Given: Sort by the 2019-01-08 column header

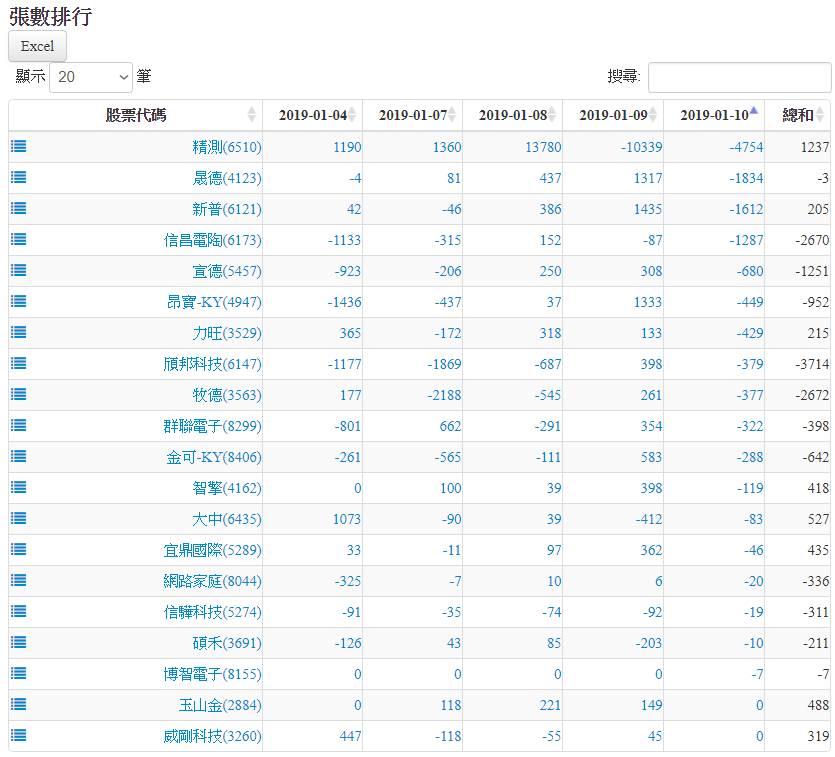Looking at the screenshot, I should point(512,115).
